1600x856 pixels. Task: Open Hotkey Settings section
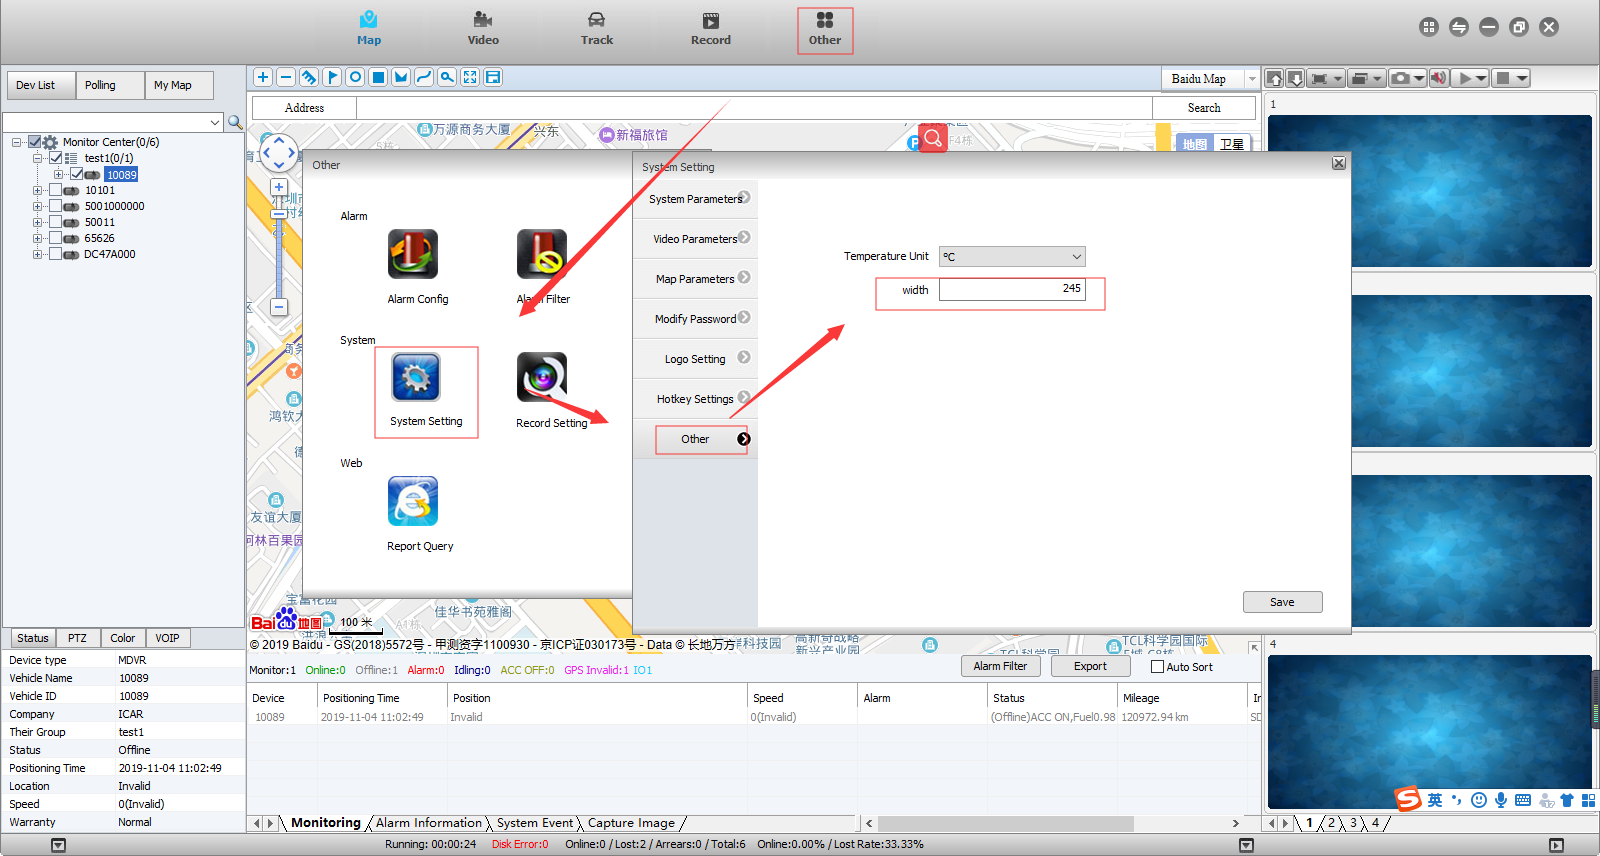[695, 399]
